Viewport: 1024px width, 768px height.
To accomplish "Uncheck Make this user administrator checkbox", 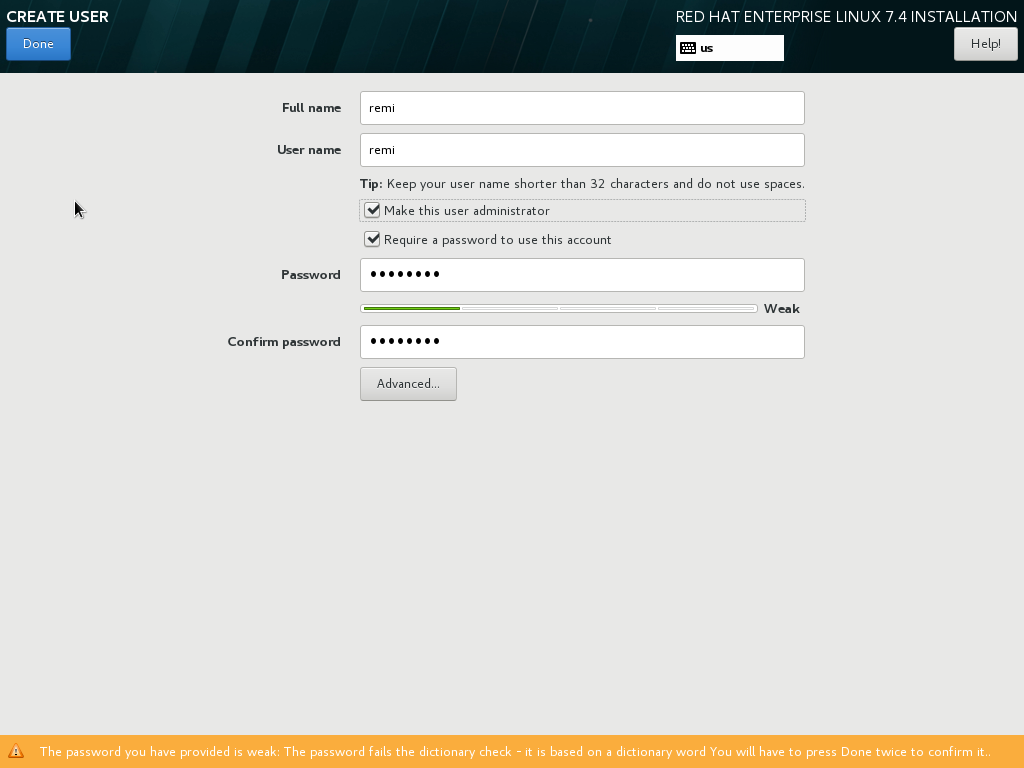I will (x=372, y=210).
